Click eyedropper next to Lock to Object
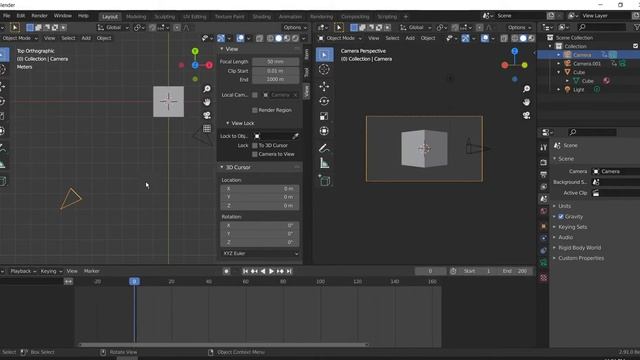640x360 pixels. coord(295,136)
